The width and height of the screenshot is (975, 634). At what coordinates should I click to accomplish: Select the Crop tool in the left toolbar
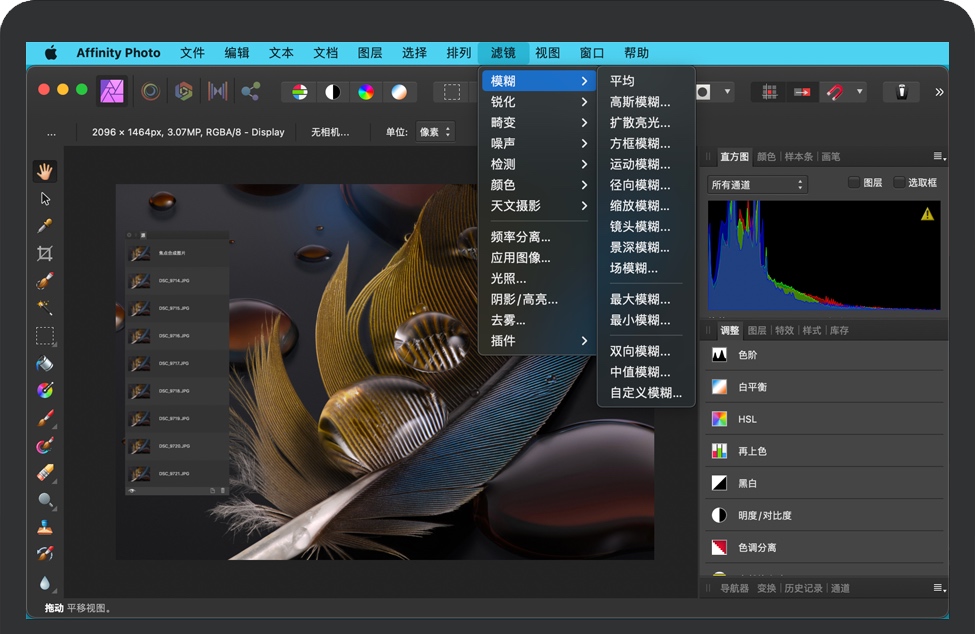coord(45,254)
